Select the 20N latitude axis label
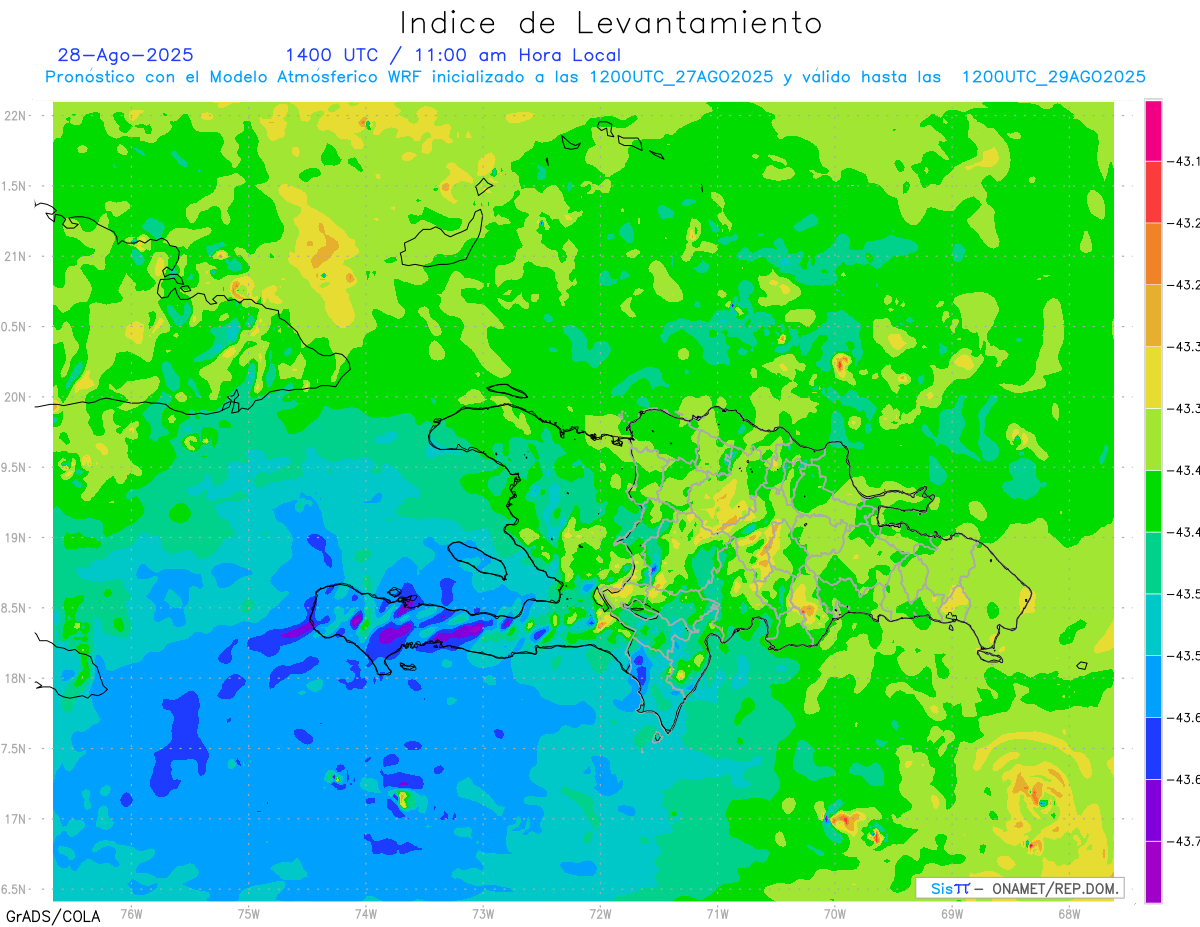 point(15,398)
